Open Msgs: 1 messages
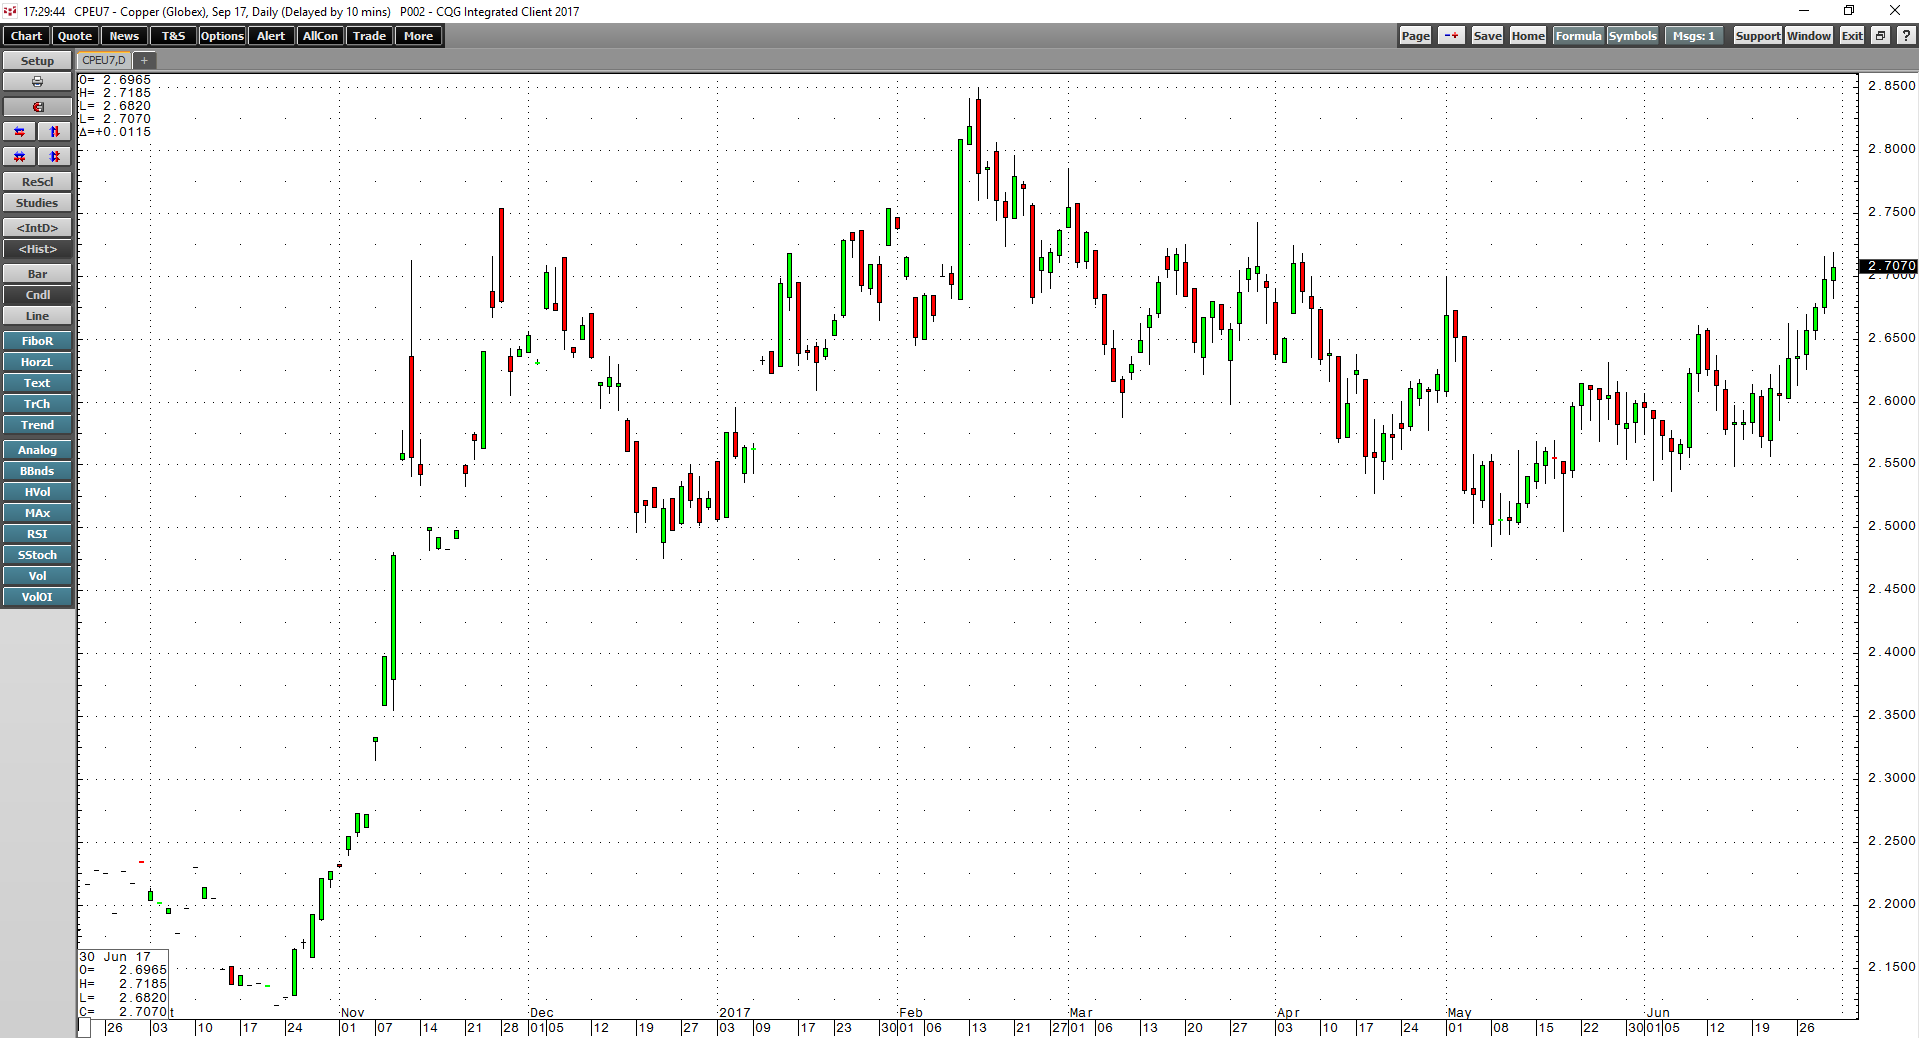The width and height of the screenshot is (1919, 1038). pos(1694,36)
